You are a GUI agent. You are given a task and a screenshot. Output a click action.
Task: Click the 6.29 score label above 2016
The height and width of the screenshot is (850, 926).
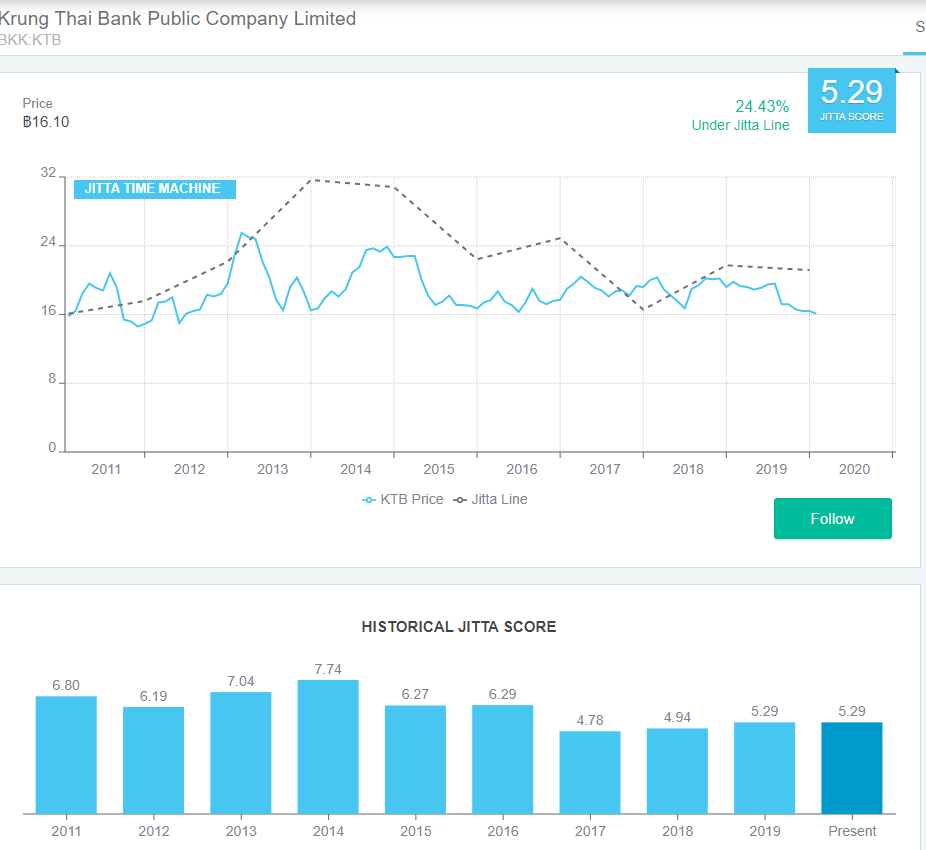(503, 694)
